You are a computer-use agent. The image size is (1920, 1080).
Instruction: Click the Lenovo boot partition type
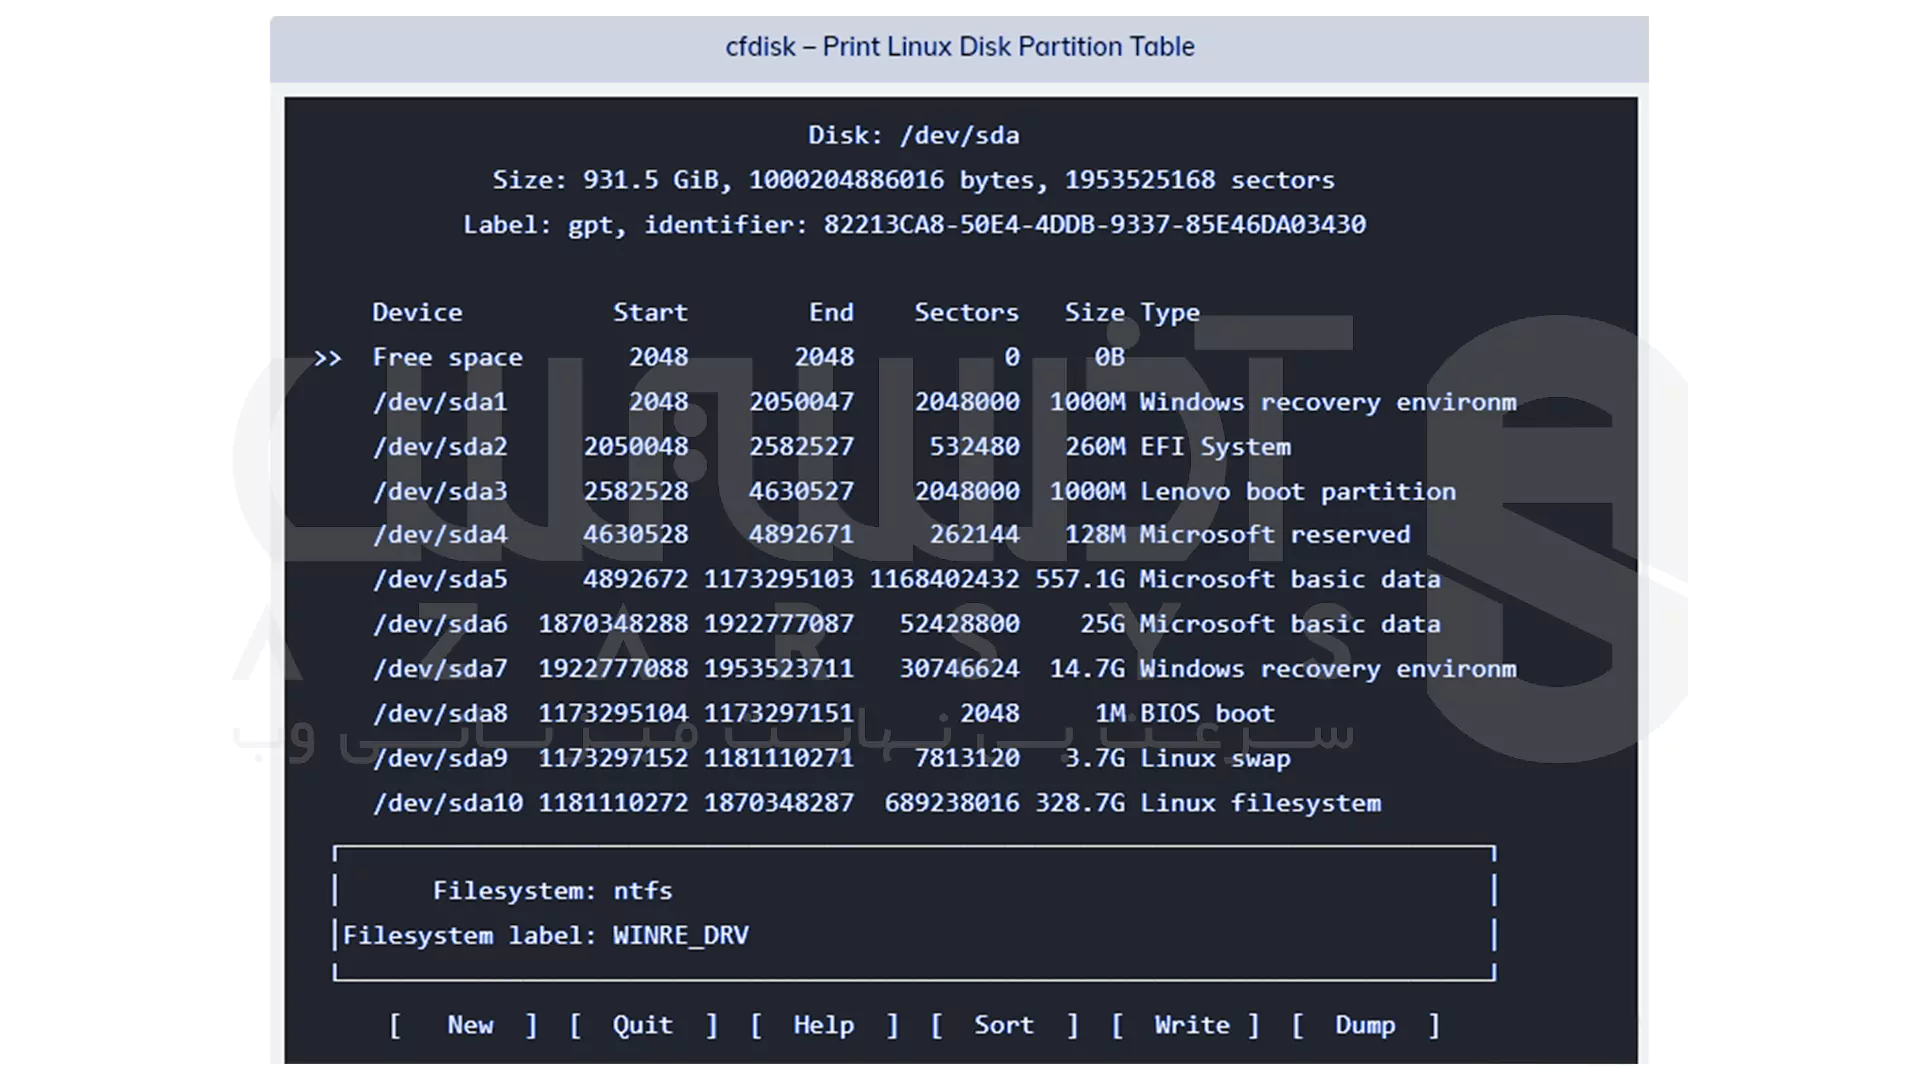pos(1298,492)
